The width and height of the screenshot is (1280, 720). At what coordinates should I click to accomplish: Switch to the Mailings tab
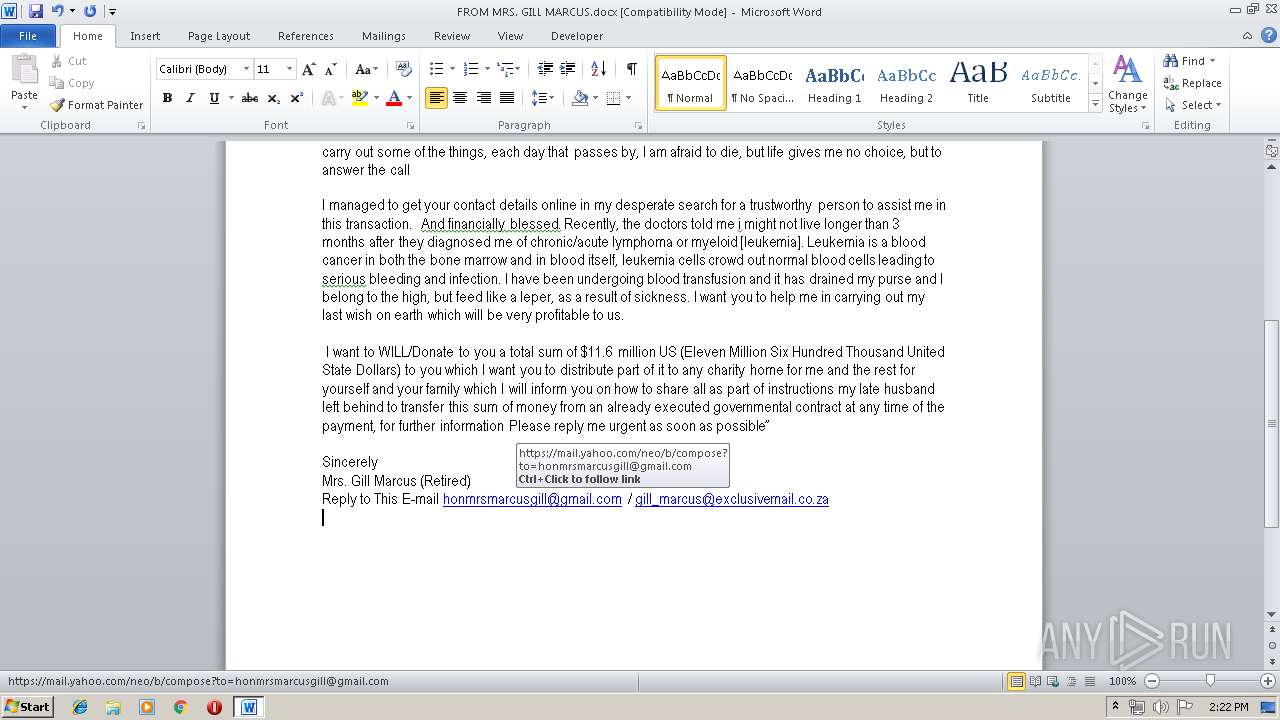[384, 36]
